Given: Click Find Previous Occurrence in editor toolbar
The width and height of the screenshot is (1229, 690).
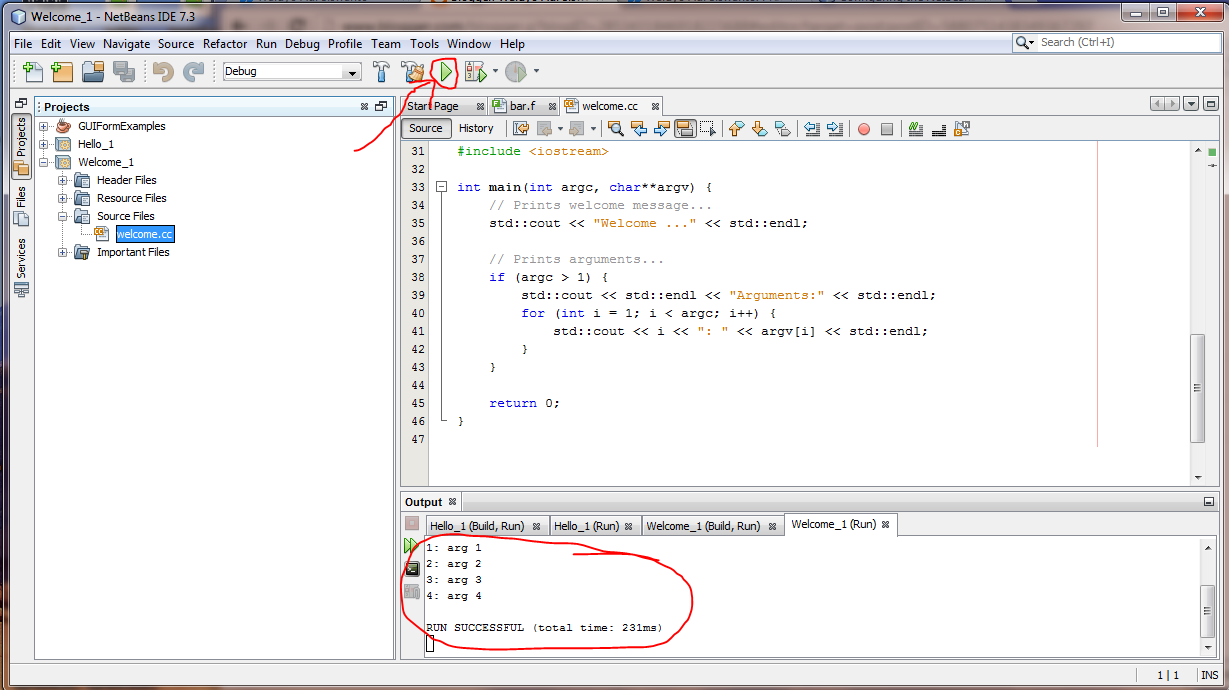Looking at the screenshot, I should click(639, 128).
